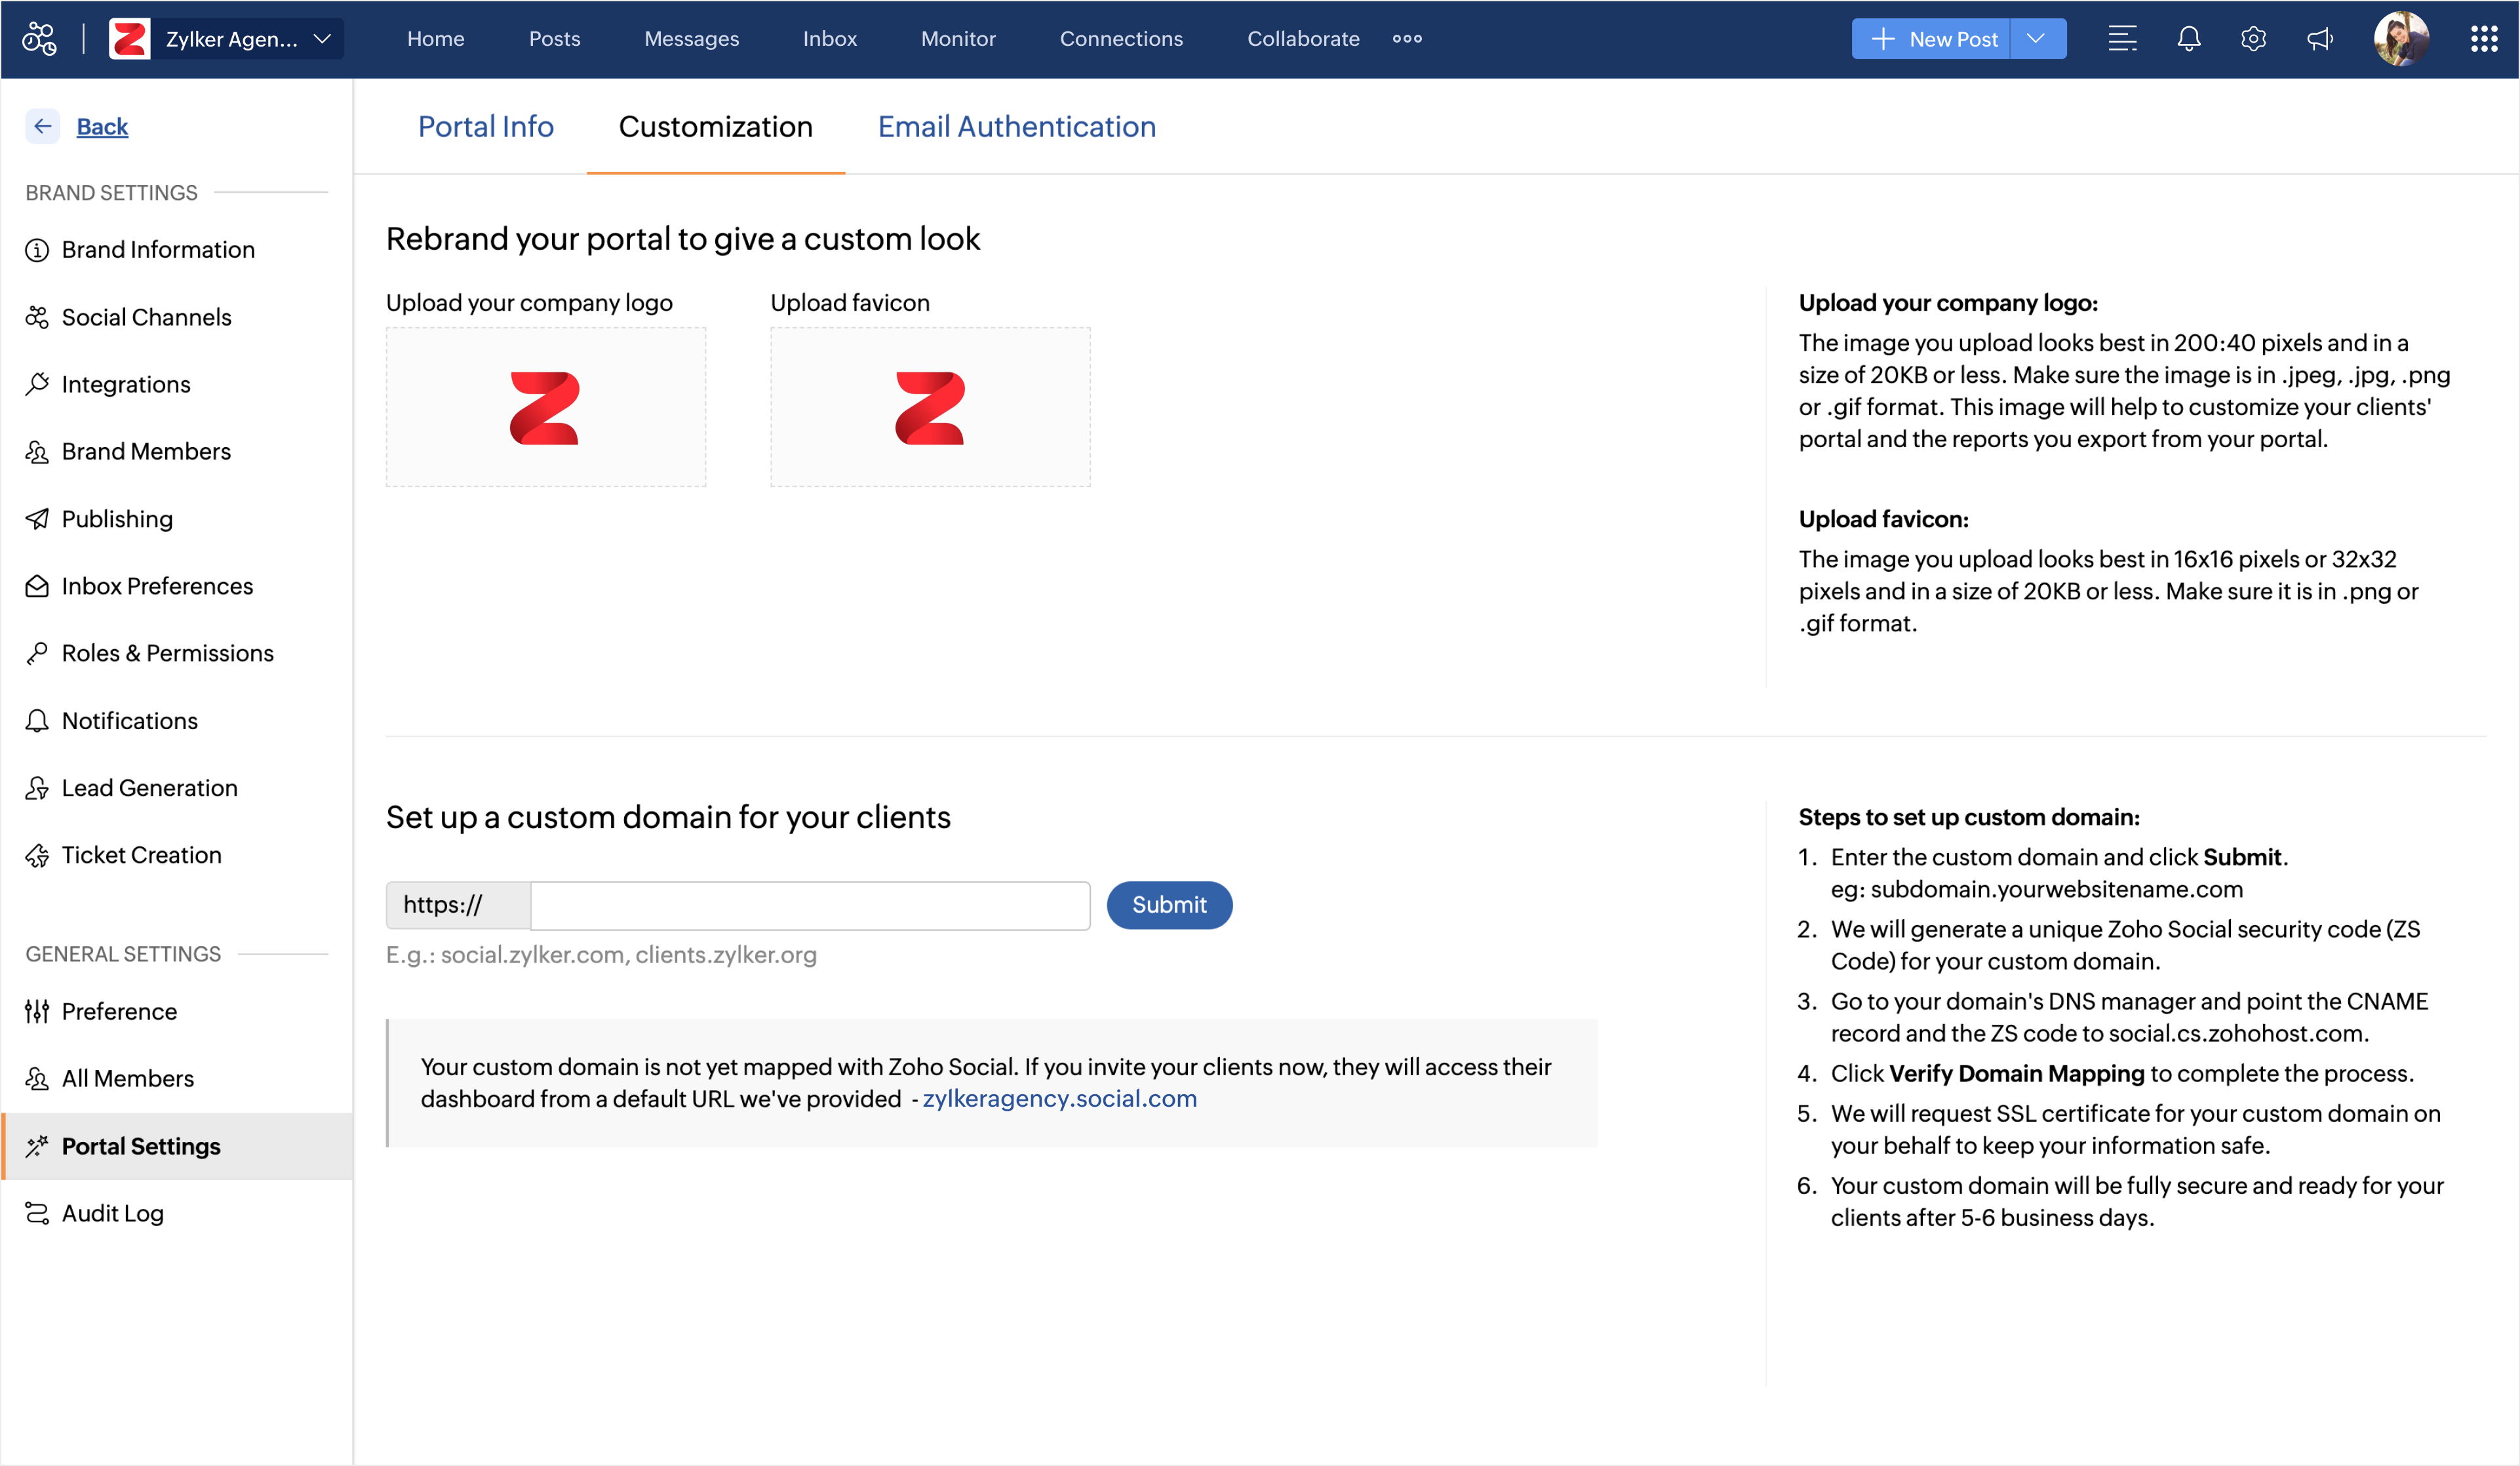Open the zylkeragency.social.com link
The height and width of the screenshot is (1466, 2520).
[x=1059, y=1098]
